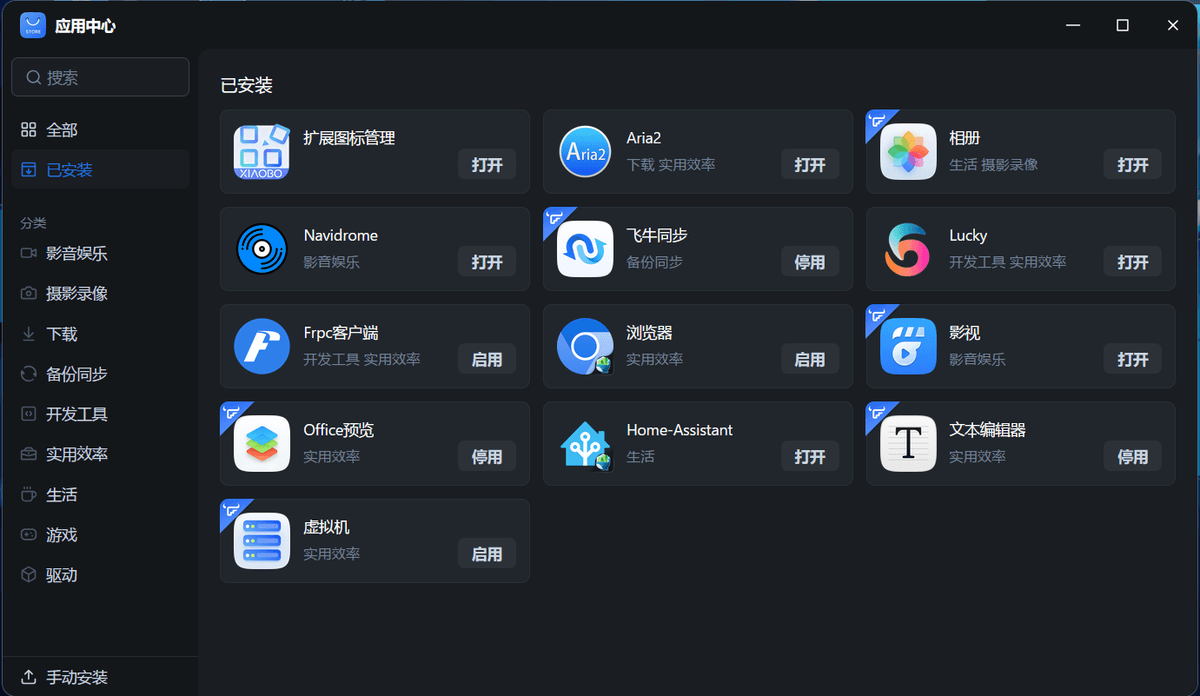1200x696 pixels.
Task: Click the 扩展图标管理 app icon
Action: click(262, 152)
